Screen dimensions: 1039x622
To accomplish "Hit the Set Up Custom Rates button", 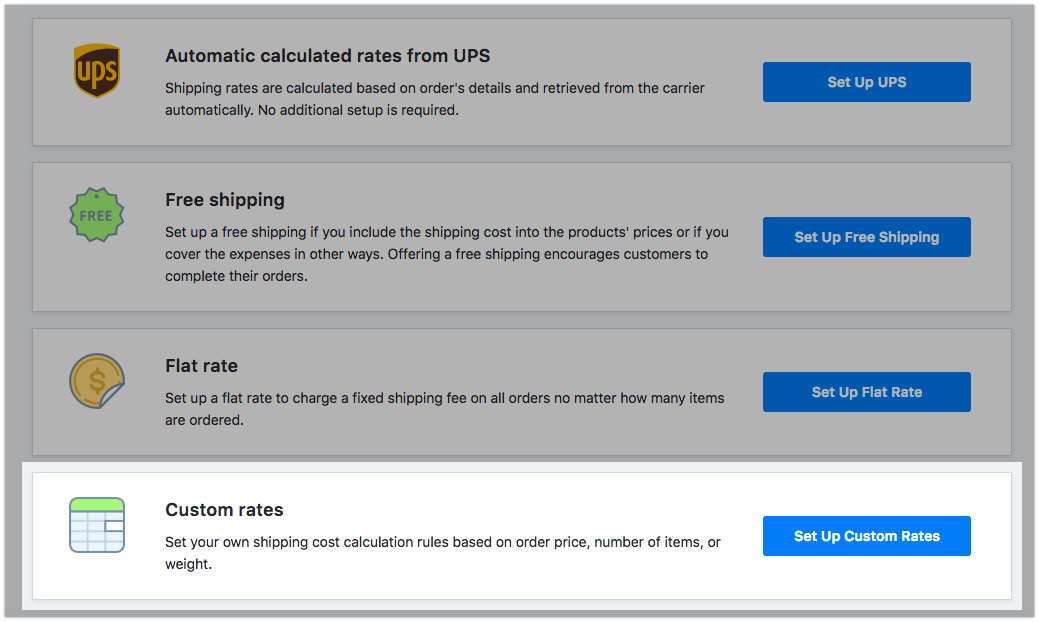I will 866,536.
